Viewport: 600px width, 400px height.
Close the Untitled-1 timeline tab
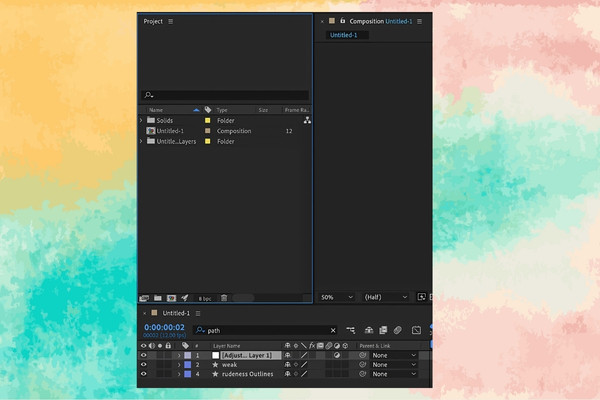[145, 313]
